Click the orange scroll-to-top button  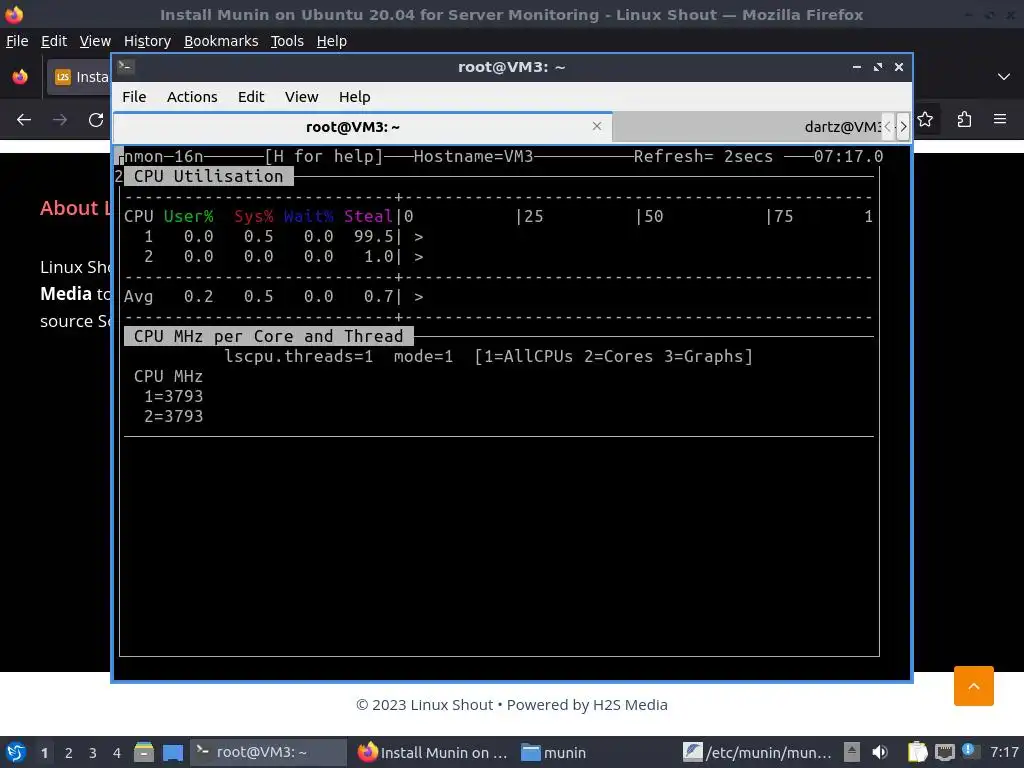[x=973, y=686]
